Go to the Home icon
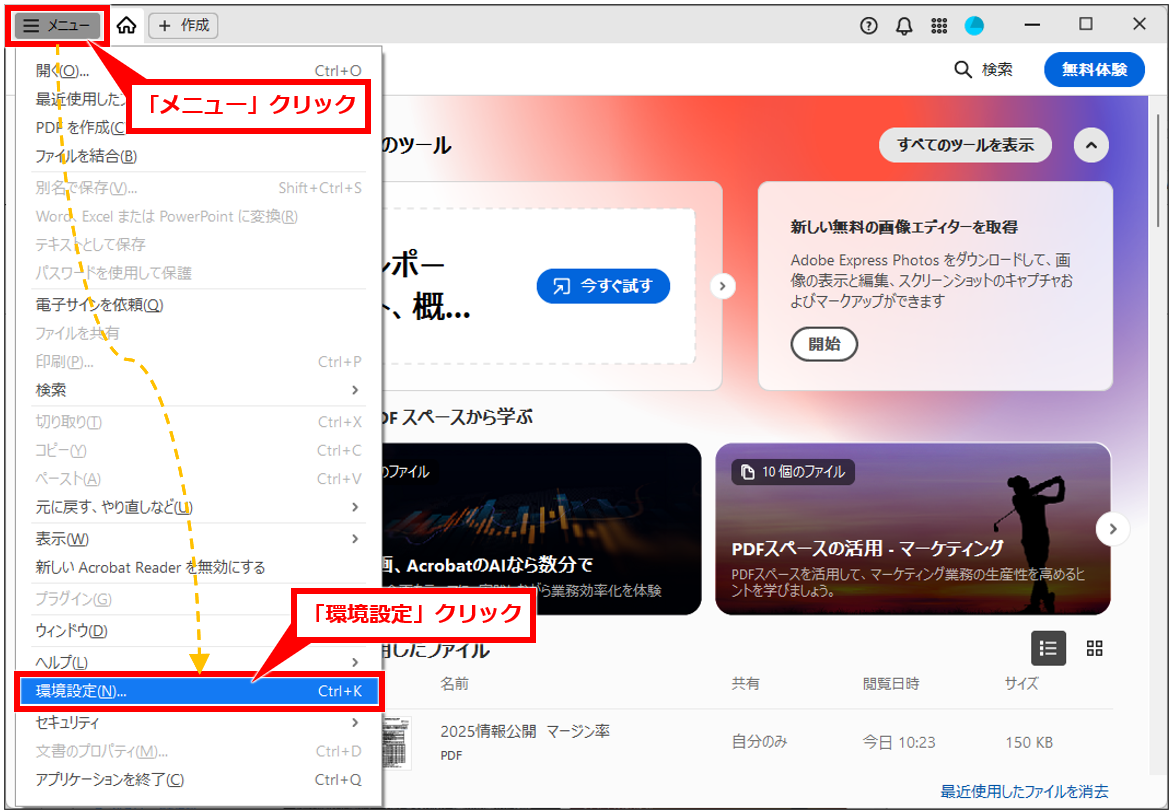Screen dimensions: 1169x810 (127, 25)
